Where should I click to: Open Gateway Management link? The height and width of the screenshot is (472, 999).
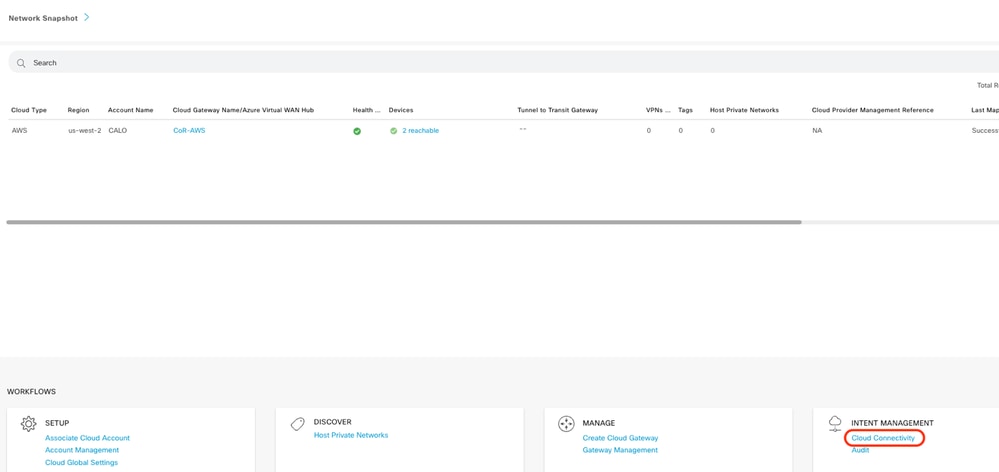click(620, 450)
